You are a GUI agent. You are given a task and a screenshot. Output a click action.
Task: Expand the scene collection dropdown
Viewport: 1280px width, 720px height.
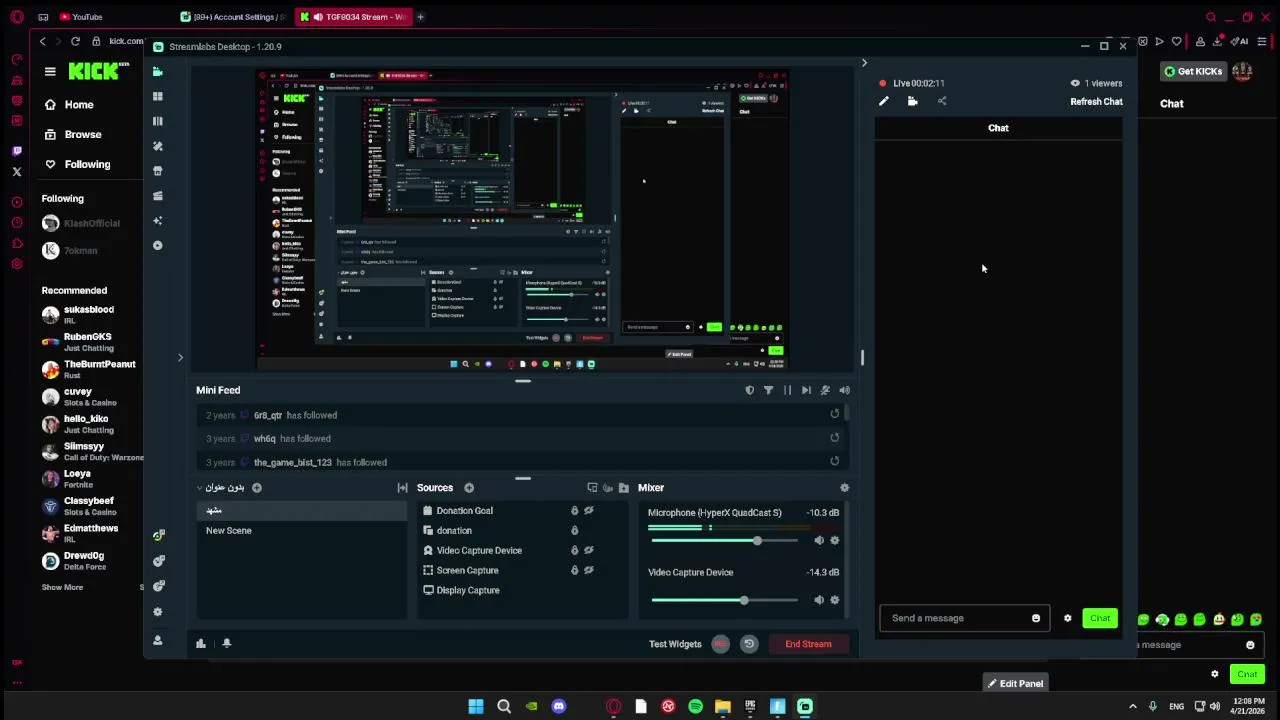click(219, 488)
